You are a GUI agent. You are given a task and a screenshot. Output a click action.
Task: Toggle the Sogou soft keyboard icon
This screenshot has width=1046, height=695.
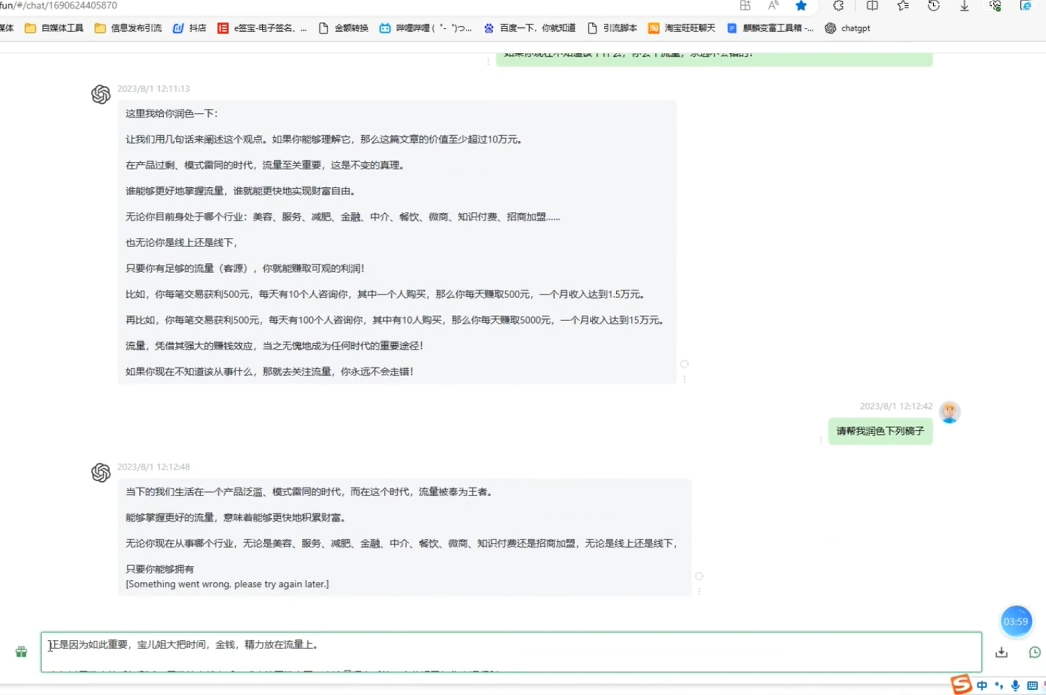[x=1032, y=685]
